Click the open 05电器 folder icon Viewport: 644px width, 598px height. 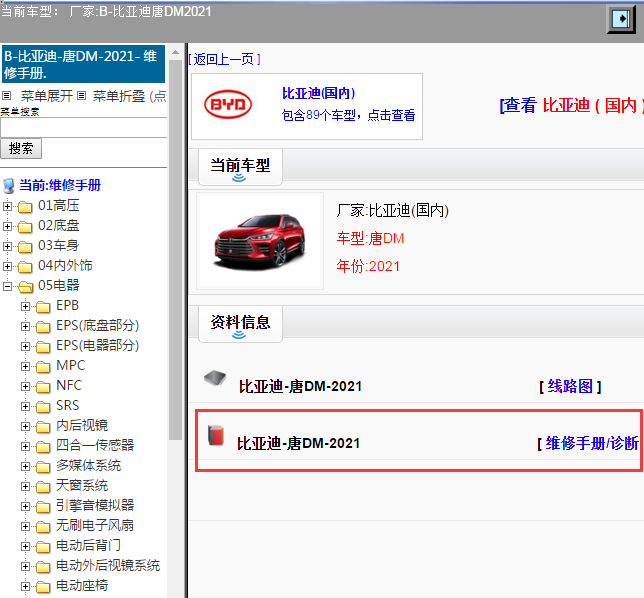(x=25, y=287)
